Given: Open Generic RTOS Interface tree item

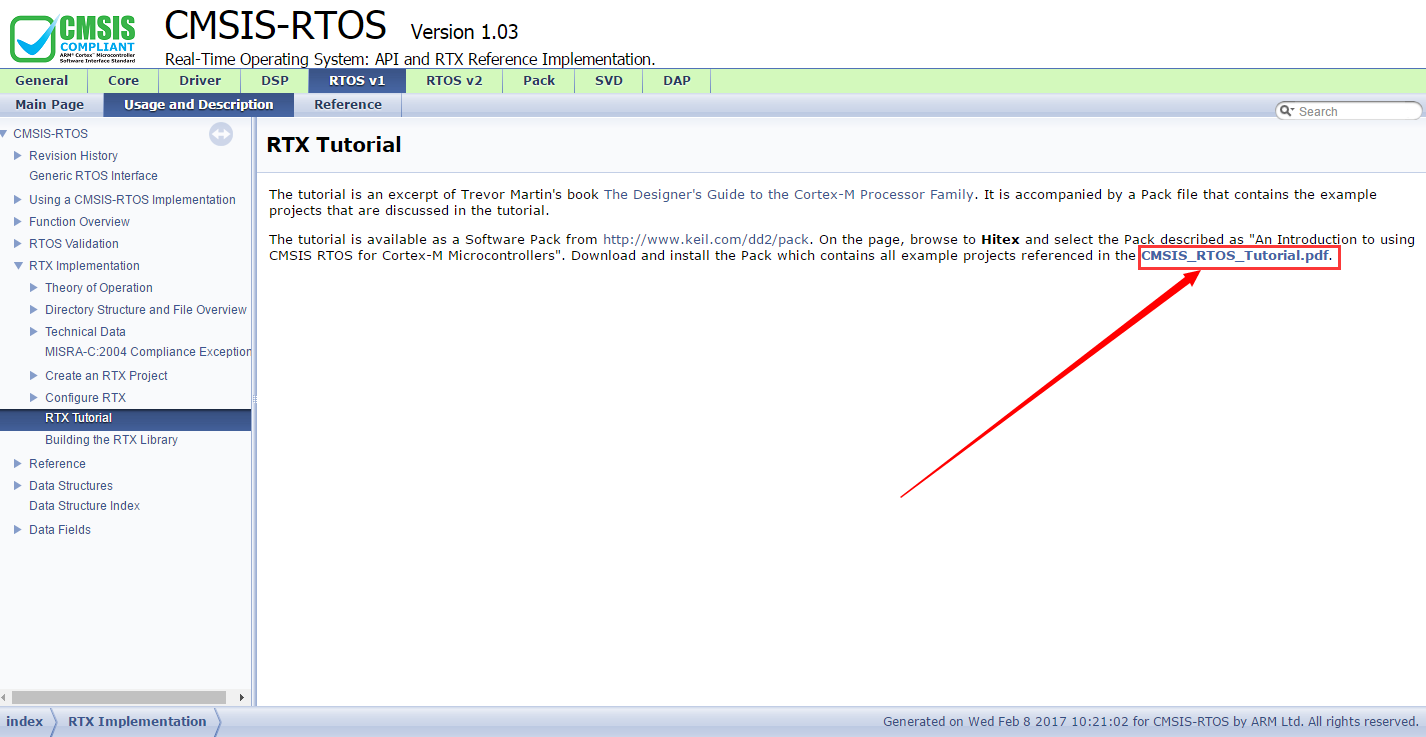Looking at the screenshot, I should (93, 176).
